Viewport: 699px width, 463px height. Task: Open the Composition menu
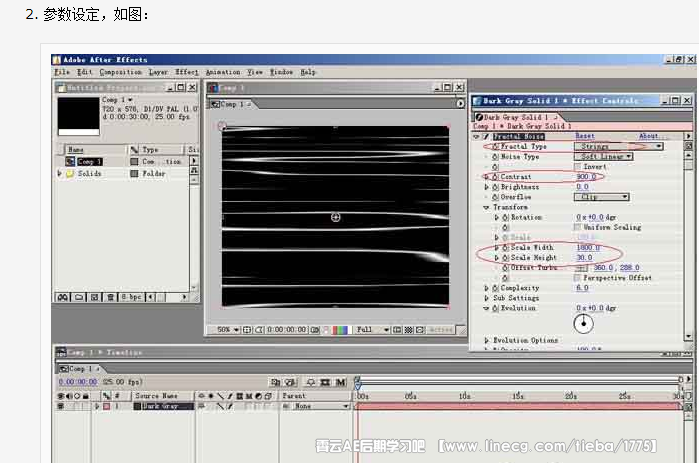coord(121,72)
